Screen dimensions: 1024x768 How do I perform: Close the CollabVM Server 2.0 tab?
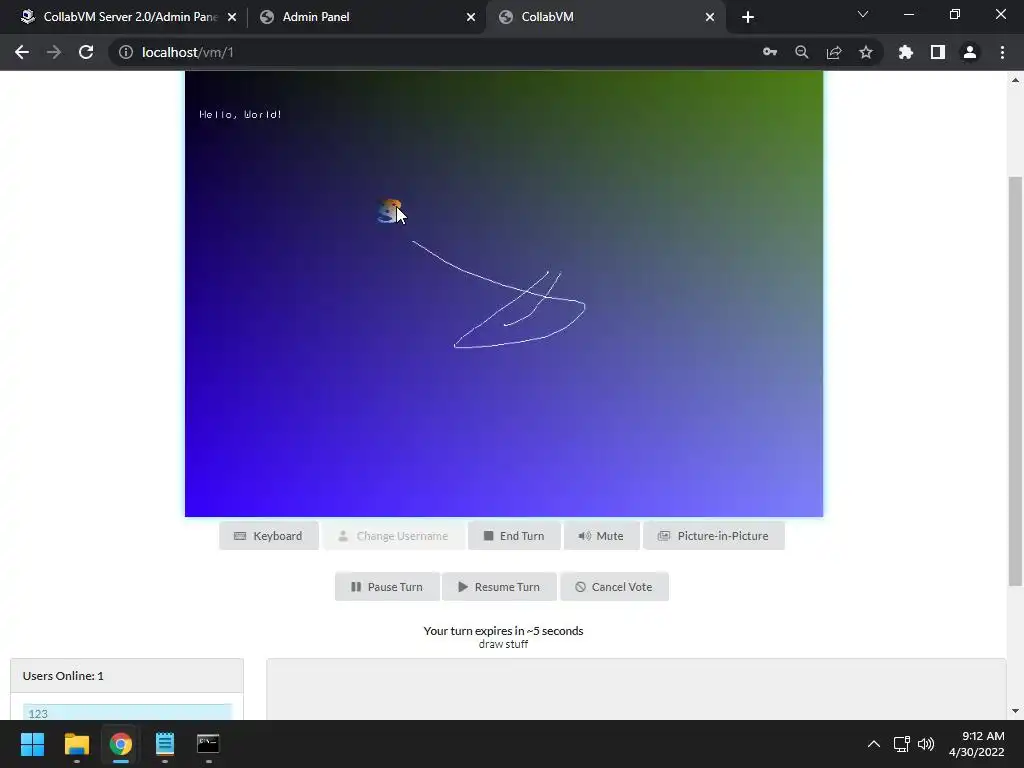point(232,17)
